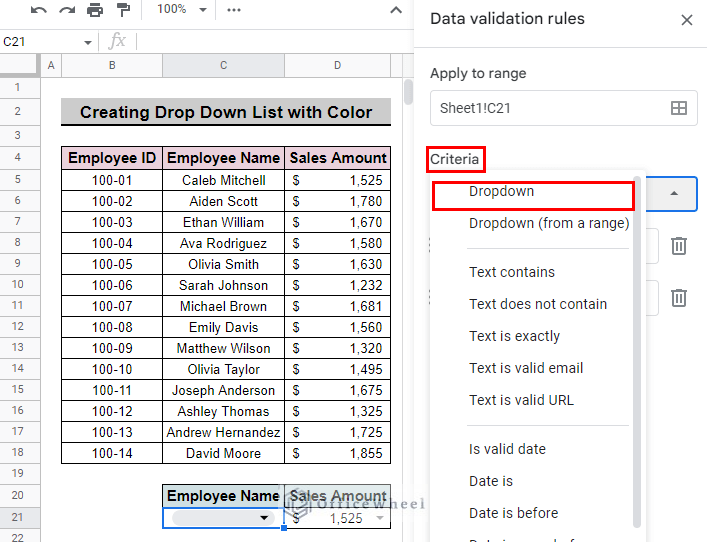Open the zoom level 100% dropdown
Viewport: 707px width, 542px height.
click(182, 9)
